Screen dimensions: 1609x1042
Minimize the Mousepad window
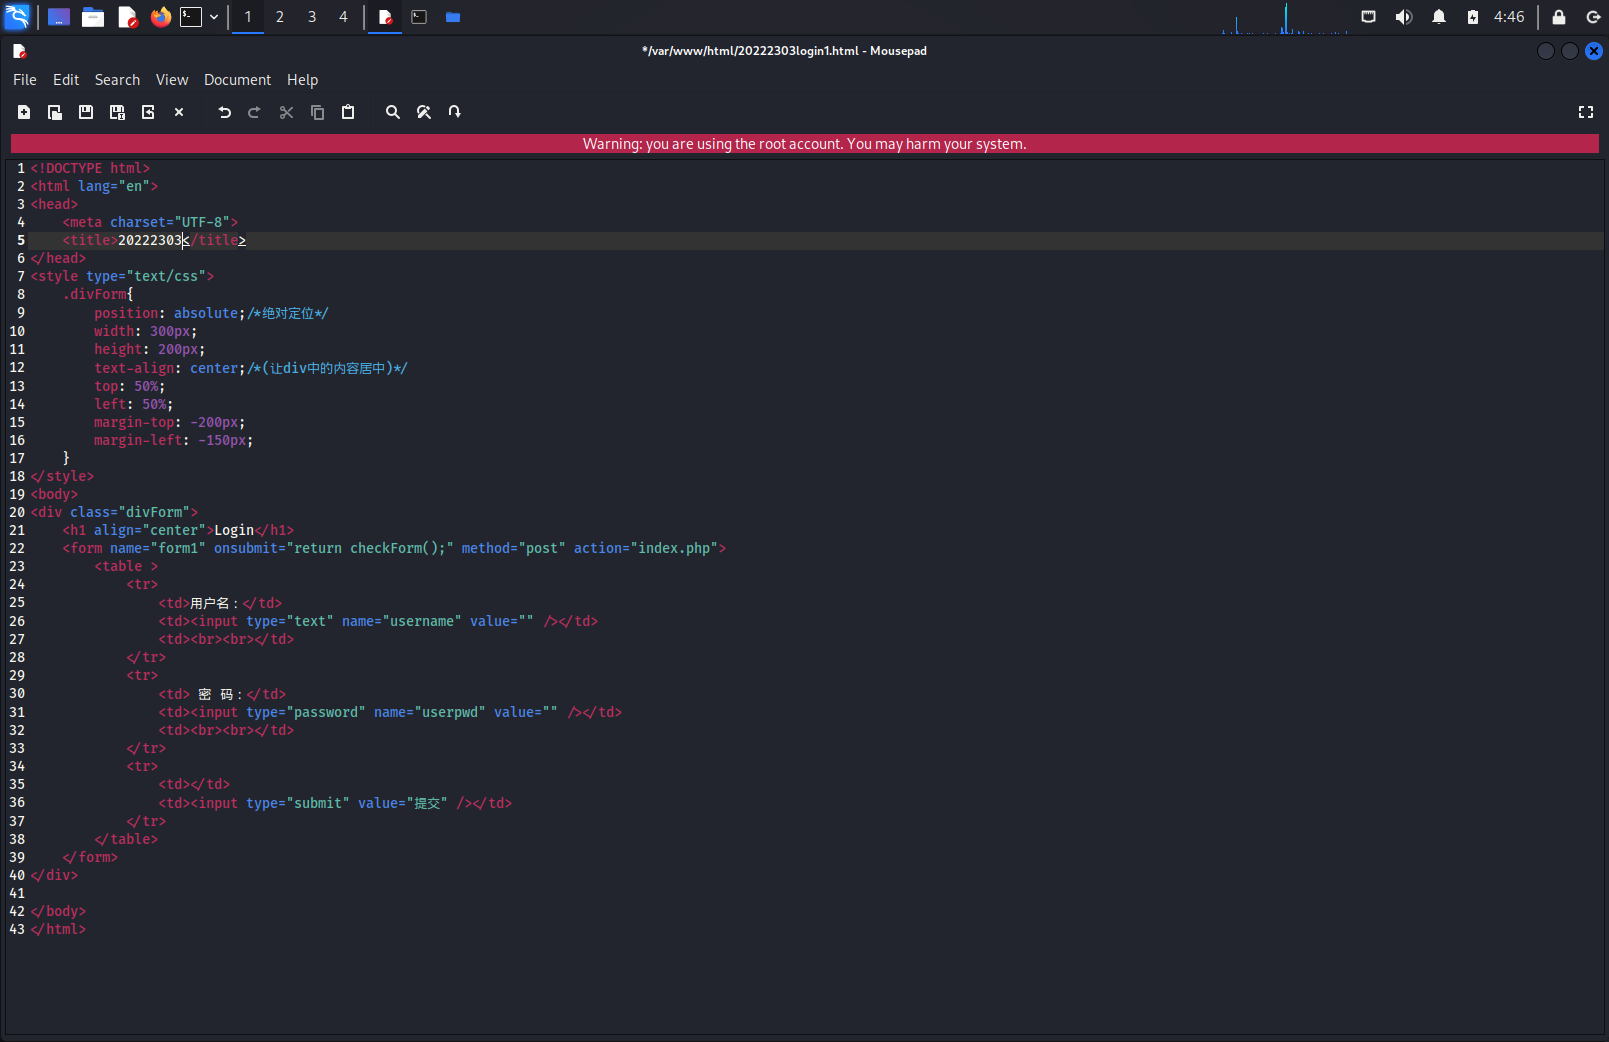tap(1546, 51)
